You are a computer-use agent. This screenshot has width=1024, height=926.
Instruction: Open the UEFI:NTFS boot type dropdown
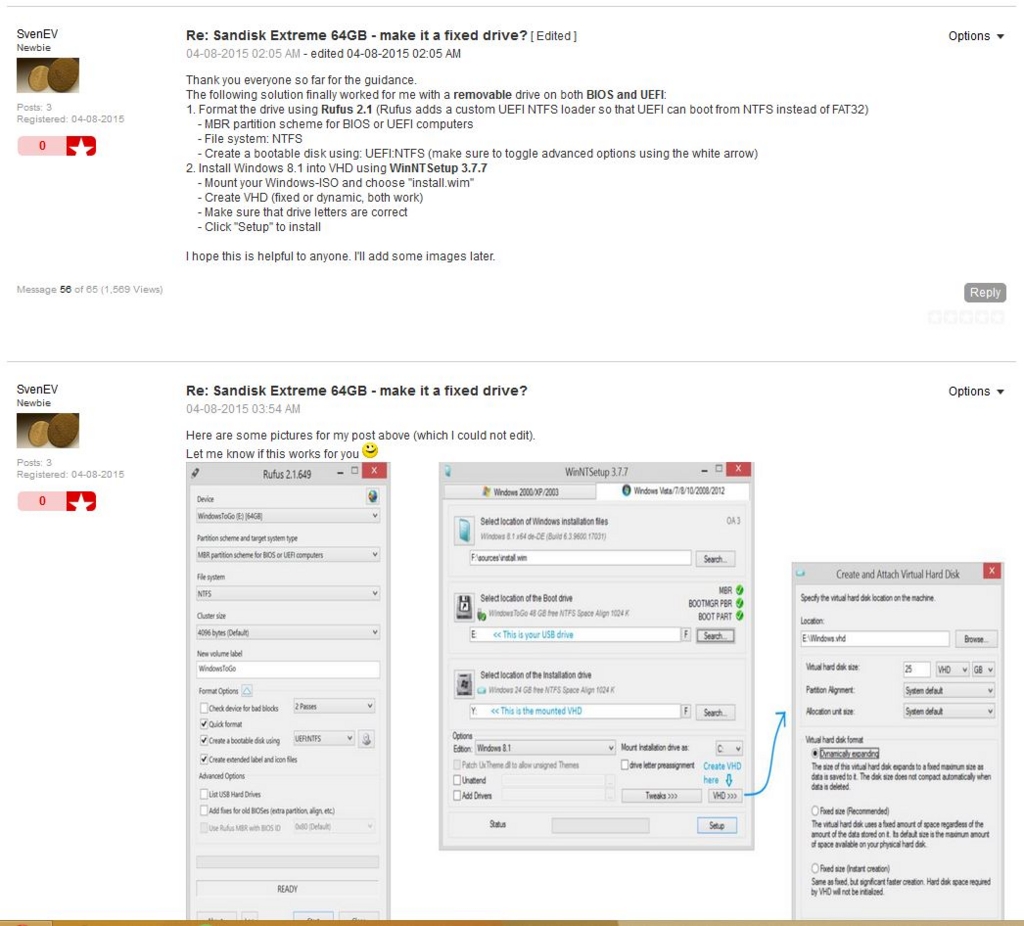tap(324, 738)
